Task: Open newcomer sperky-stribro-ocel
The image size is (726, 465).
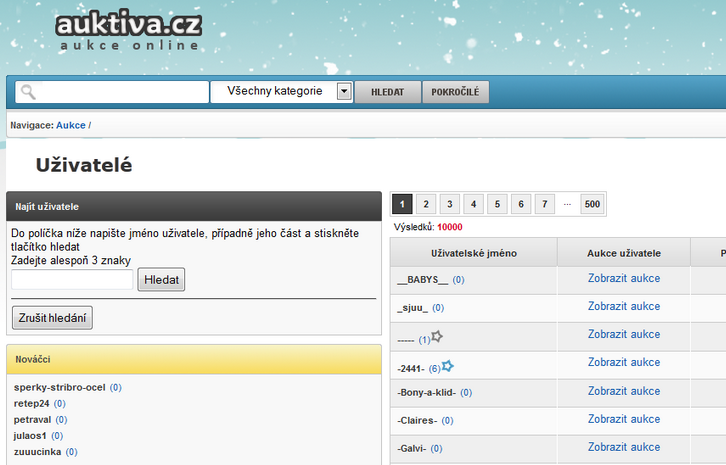Action: (60, 387)
